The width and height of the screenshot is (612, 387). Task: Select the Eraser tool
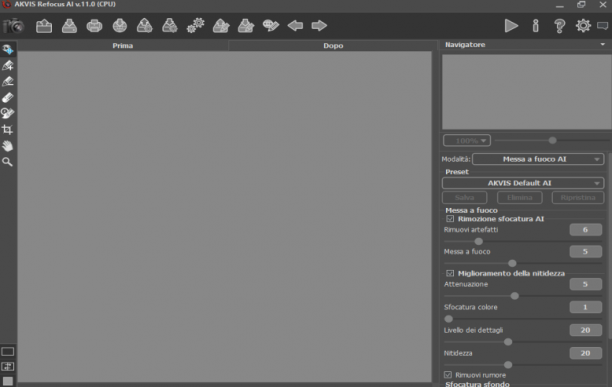pyautogui.click(x=8, y=97)
